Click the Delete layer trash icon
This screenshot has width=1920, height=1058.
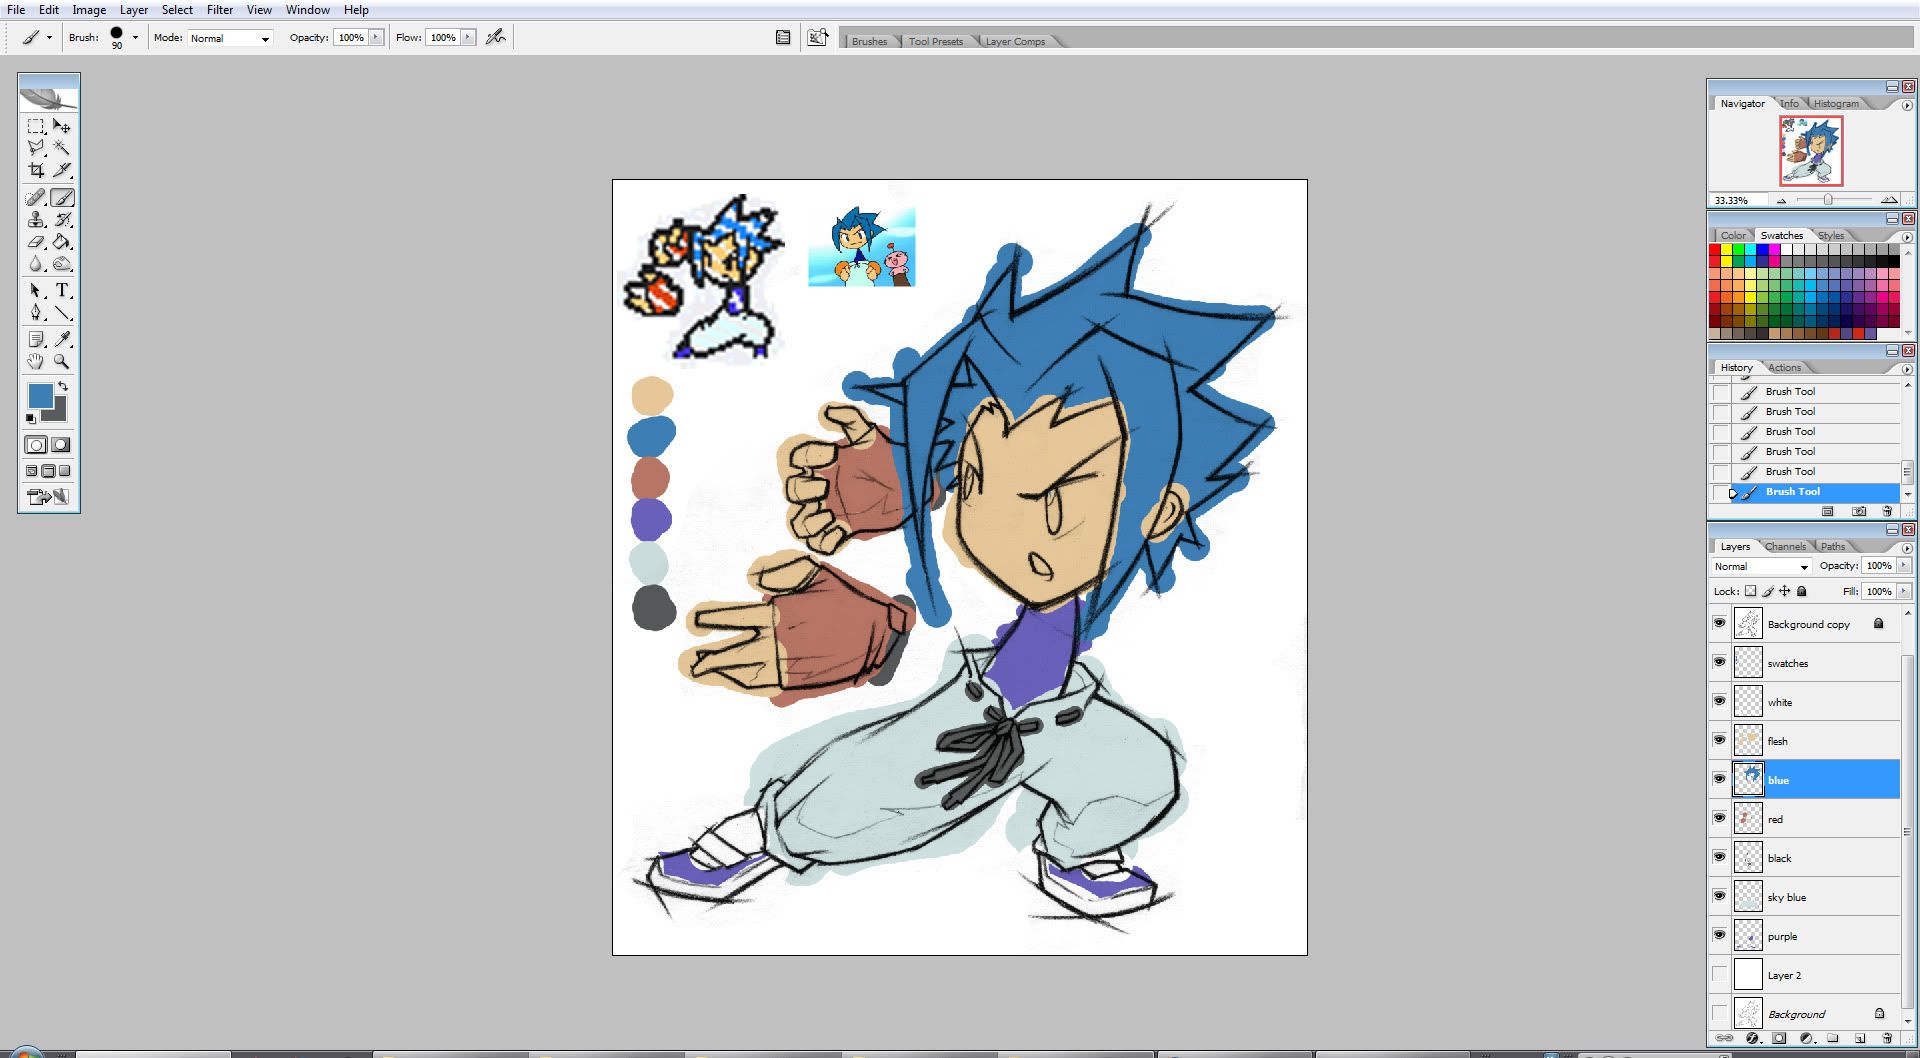[1887, 1039]
